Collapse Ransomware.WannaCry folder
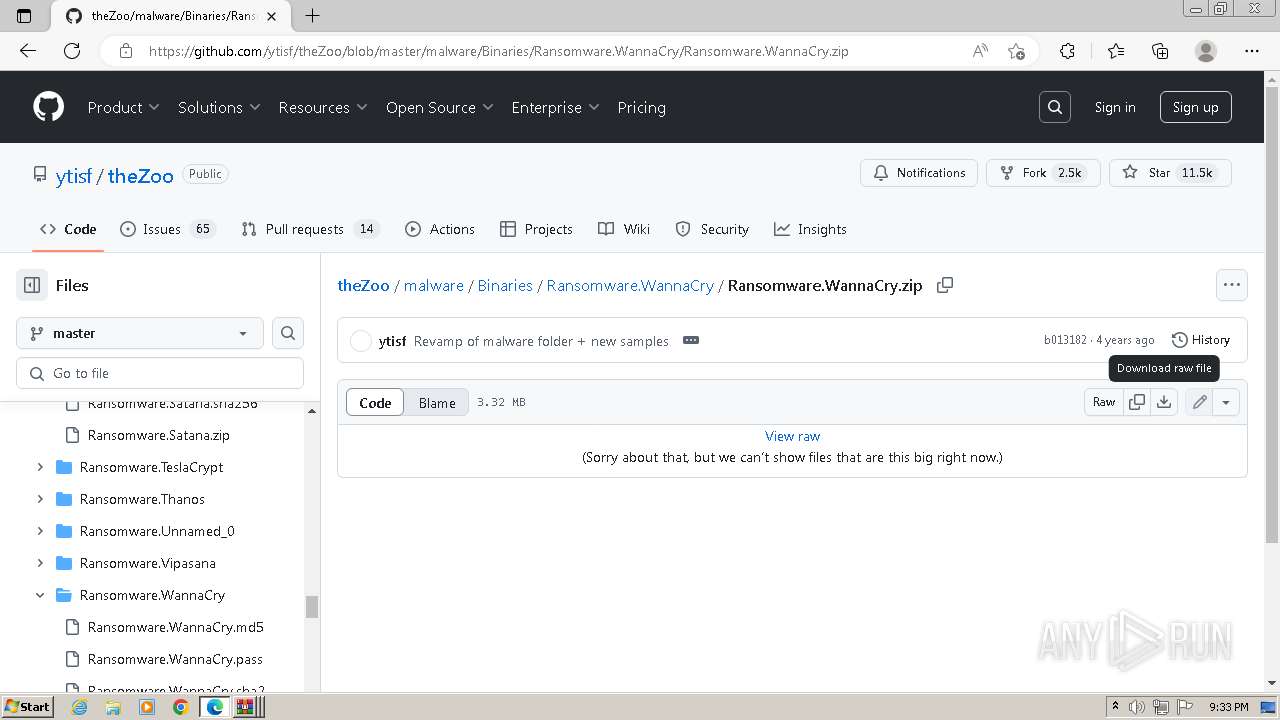Image resolution: width=1280 pixels, height=720 pixels. click(40, 595)
